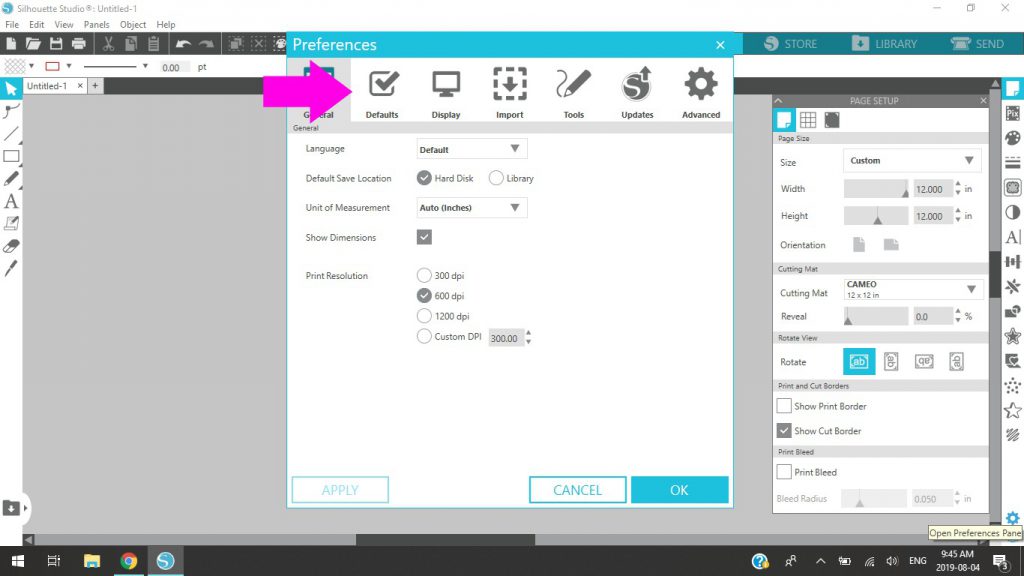Open the Language dropdown
Viewport: 1024px width, 576px height.
[472, 149]
